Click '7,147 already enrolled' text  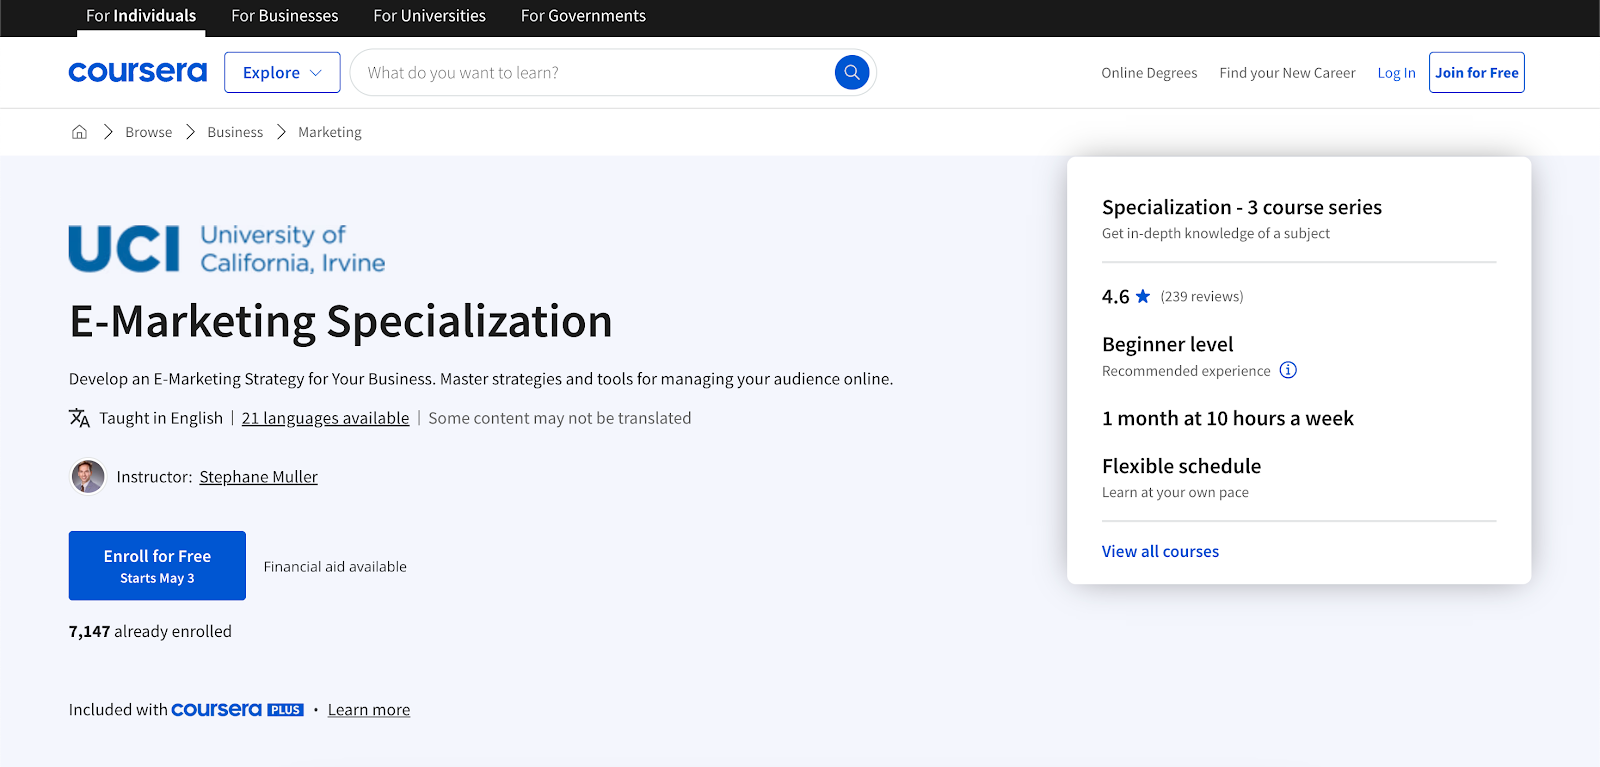pos(150,632)
